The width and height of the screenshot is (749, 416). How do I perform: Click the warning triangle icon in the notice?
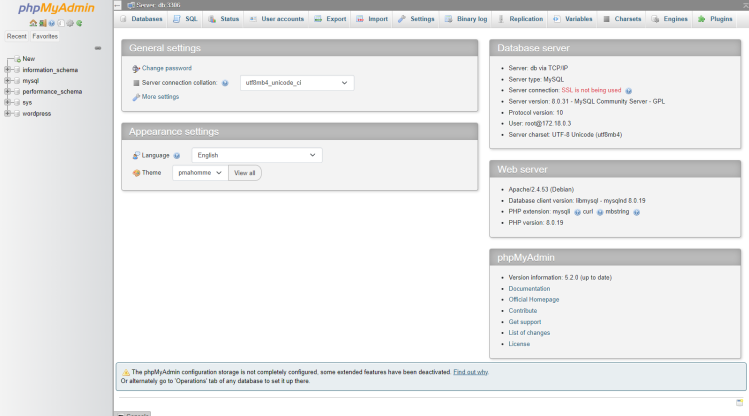(126, 372)
